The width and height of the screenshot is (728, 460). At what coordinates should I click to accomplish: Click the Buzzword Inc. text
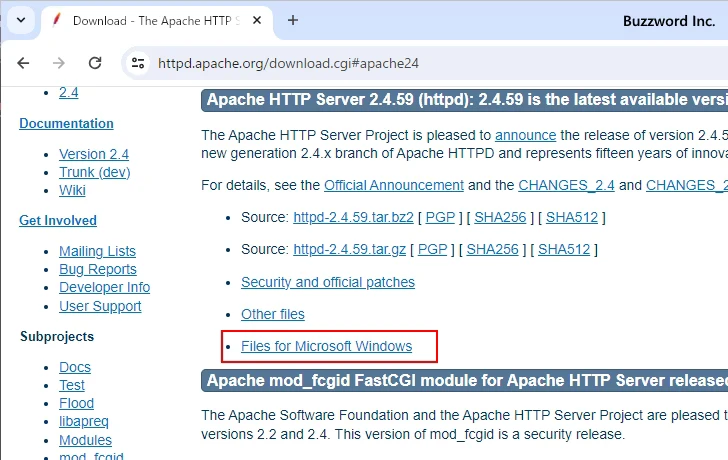669,21
